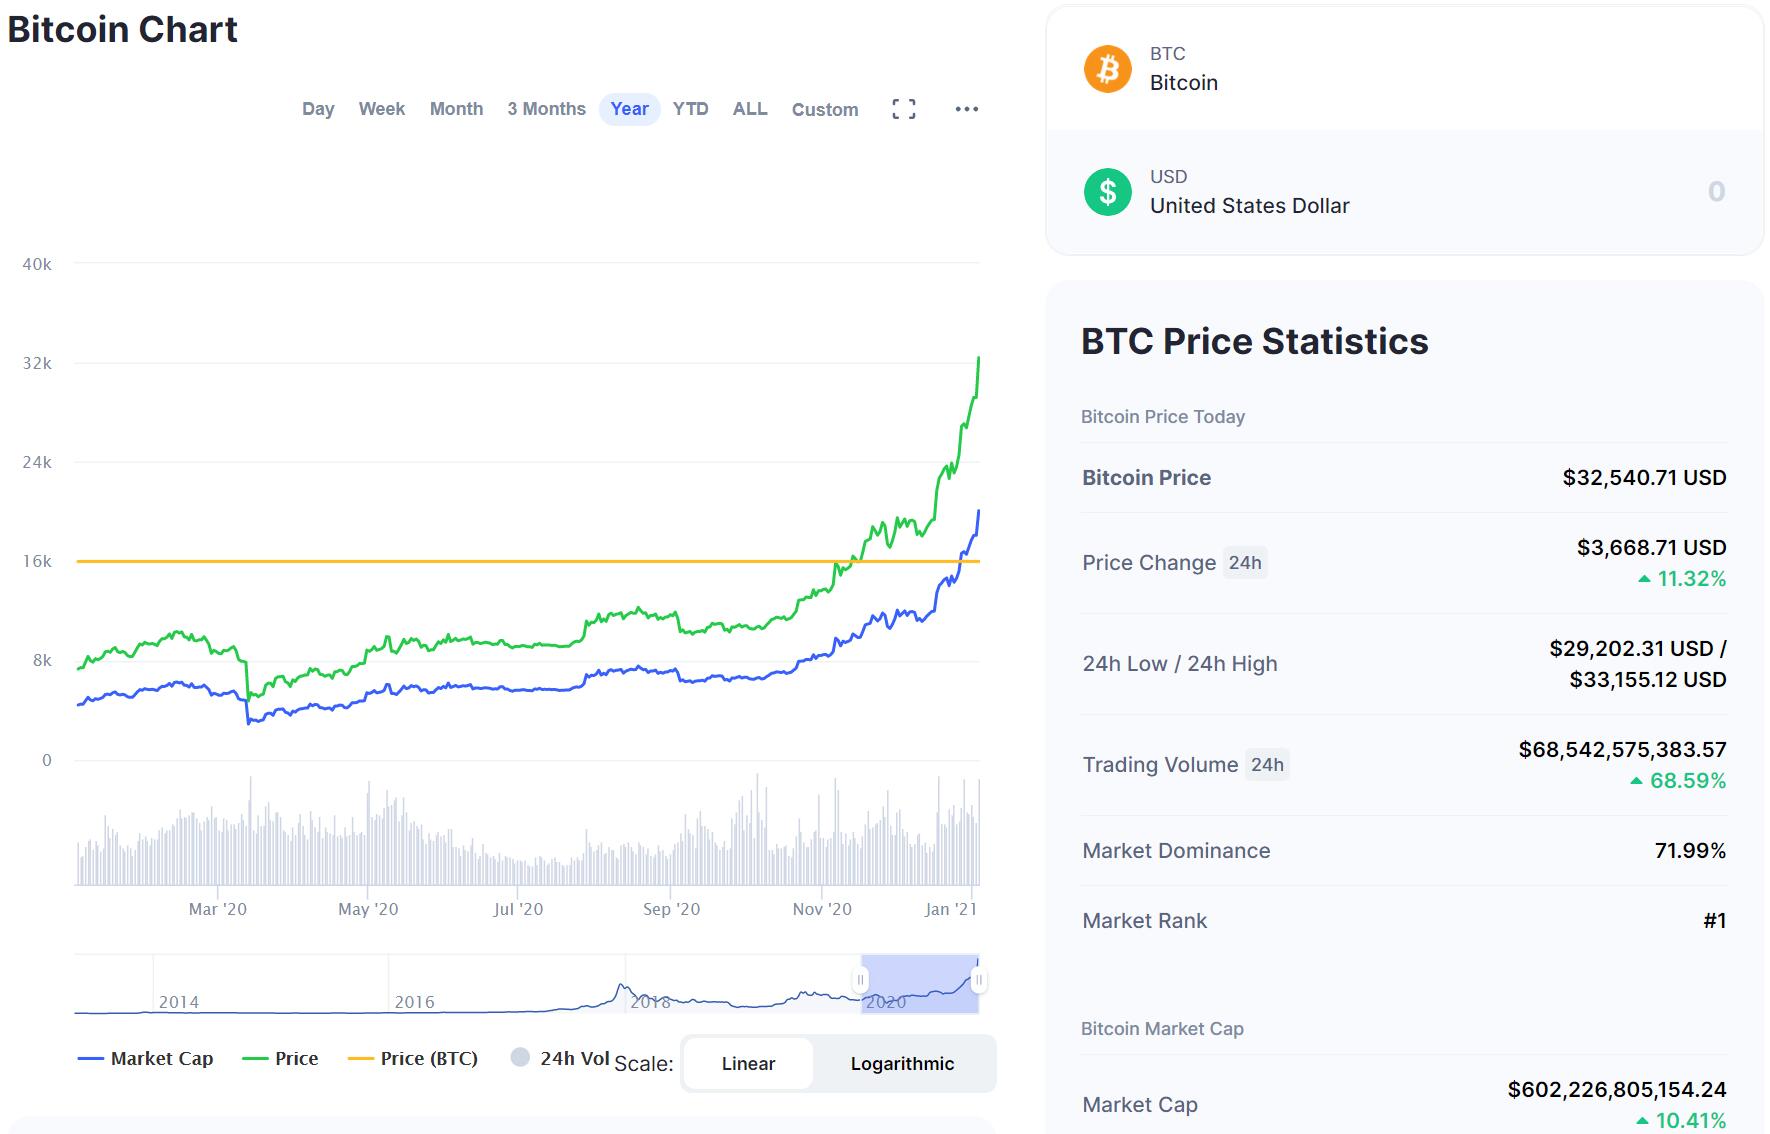1770x1134 pixels.
Task: Select the Month time range
Action: tap(456, 109)
